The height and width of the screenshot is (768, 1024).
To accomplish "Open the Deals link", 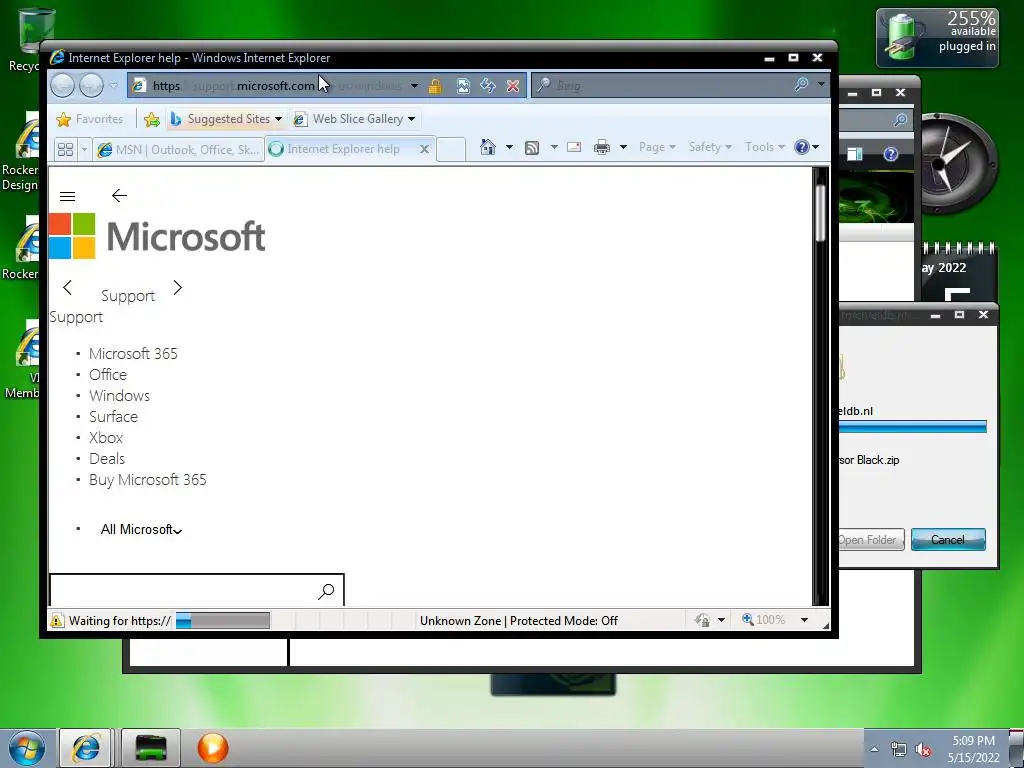I will (x=107, y=458).
